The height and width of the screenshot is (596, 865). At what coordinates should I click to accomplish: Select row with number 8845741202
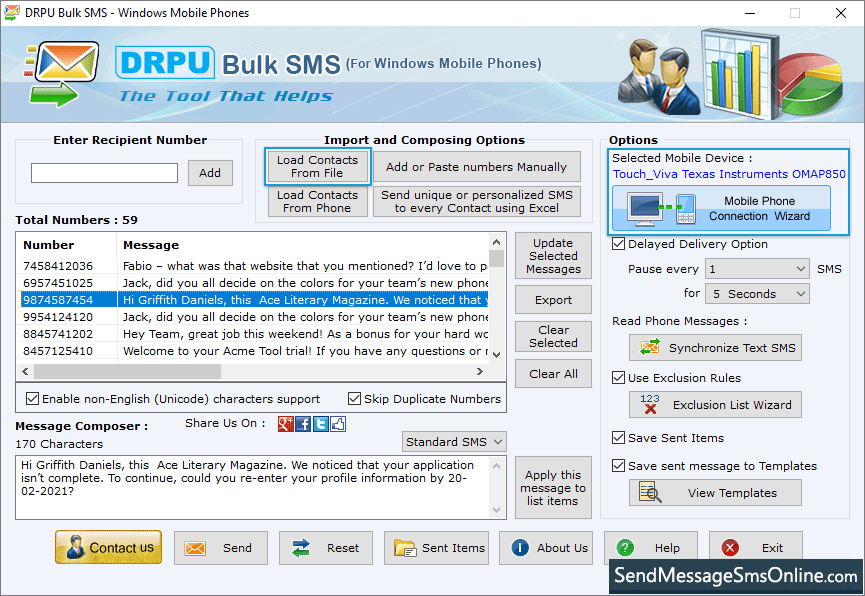[x=254, y=334]
